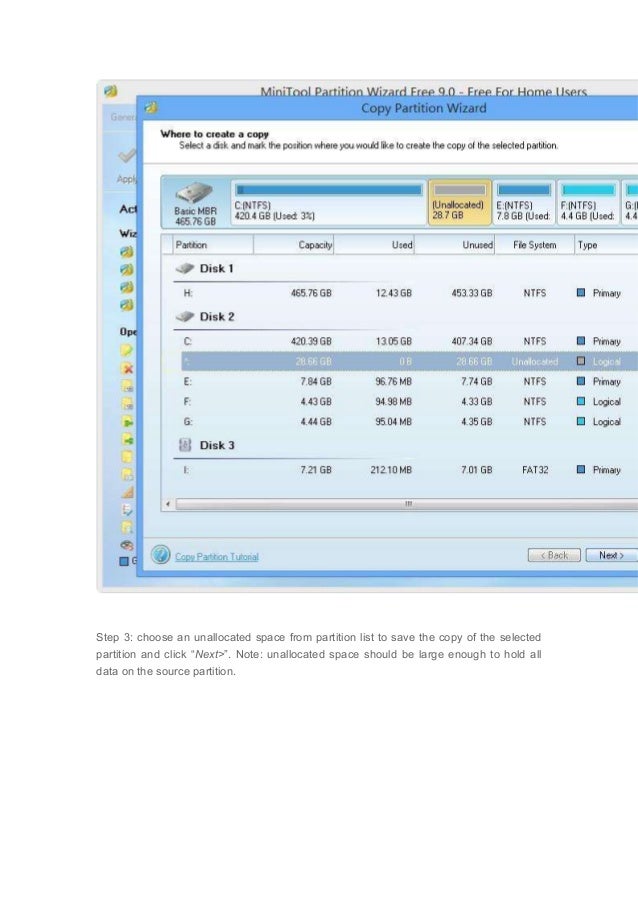Select the E: partition row
The height and width of the screenshot is (903, 638).
click(x=405, y=382)
